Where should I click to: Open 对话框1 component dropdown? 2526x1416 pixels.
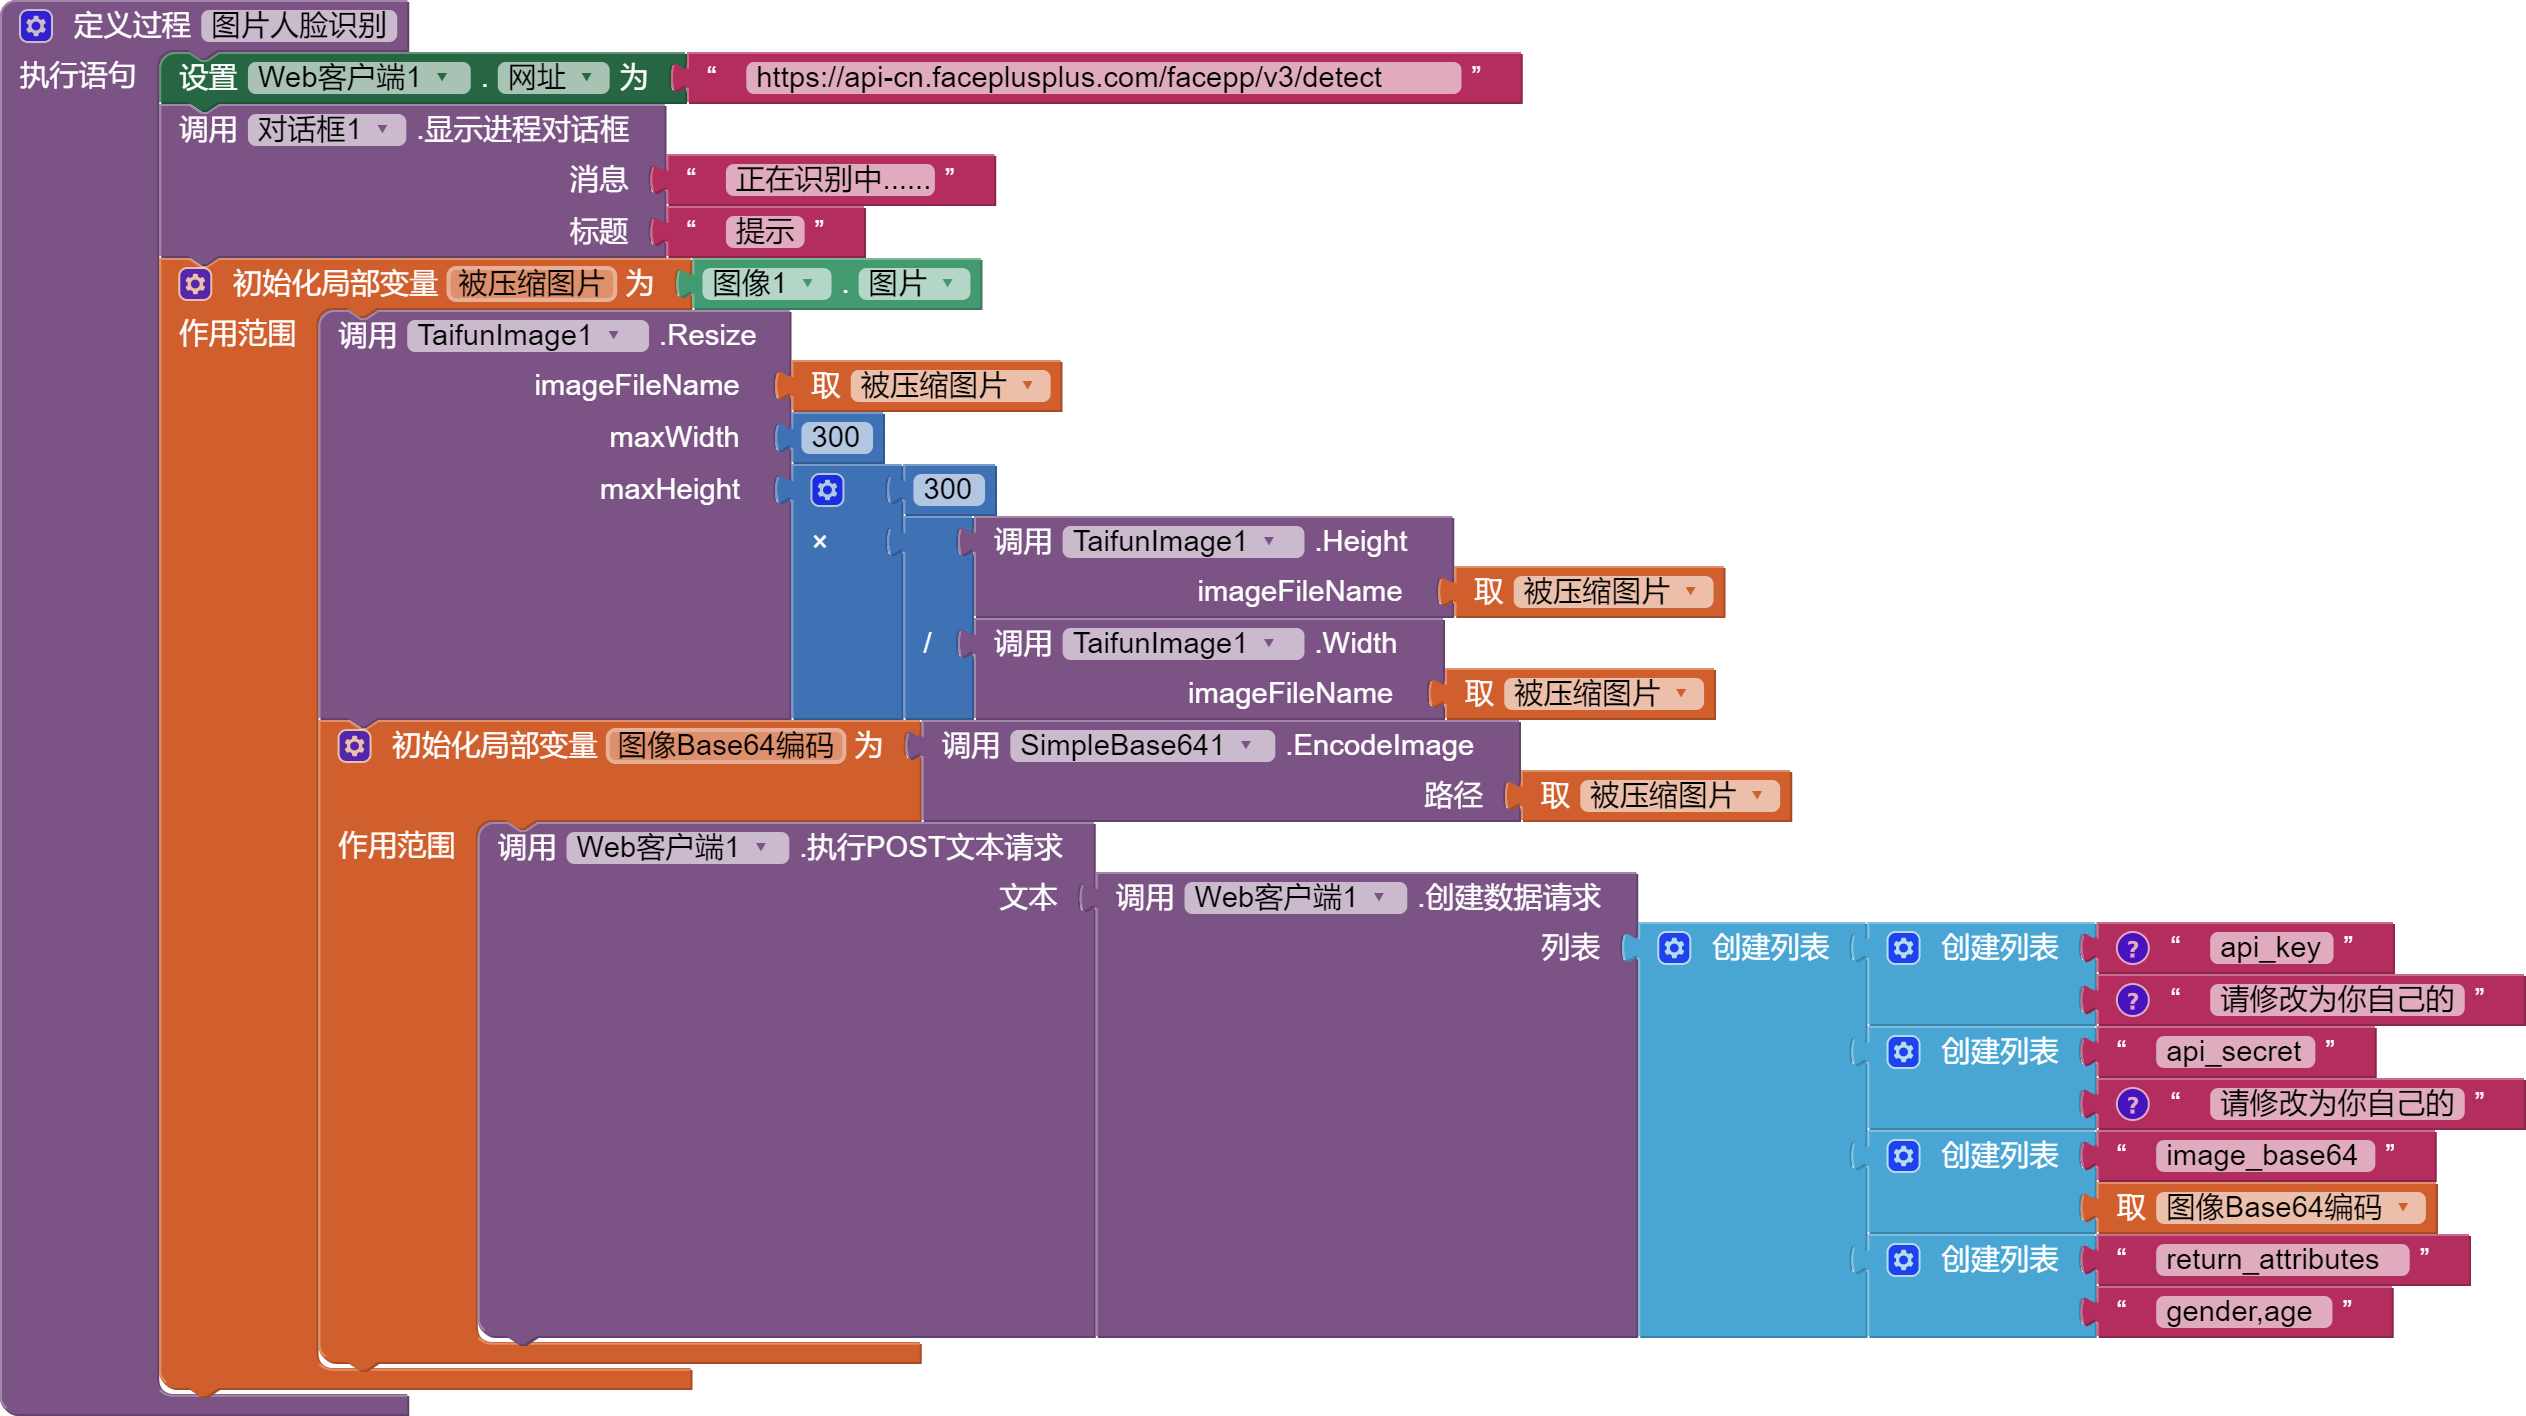[x=382, y=129]
